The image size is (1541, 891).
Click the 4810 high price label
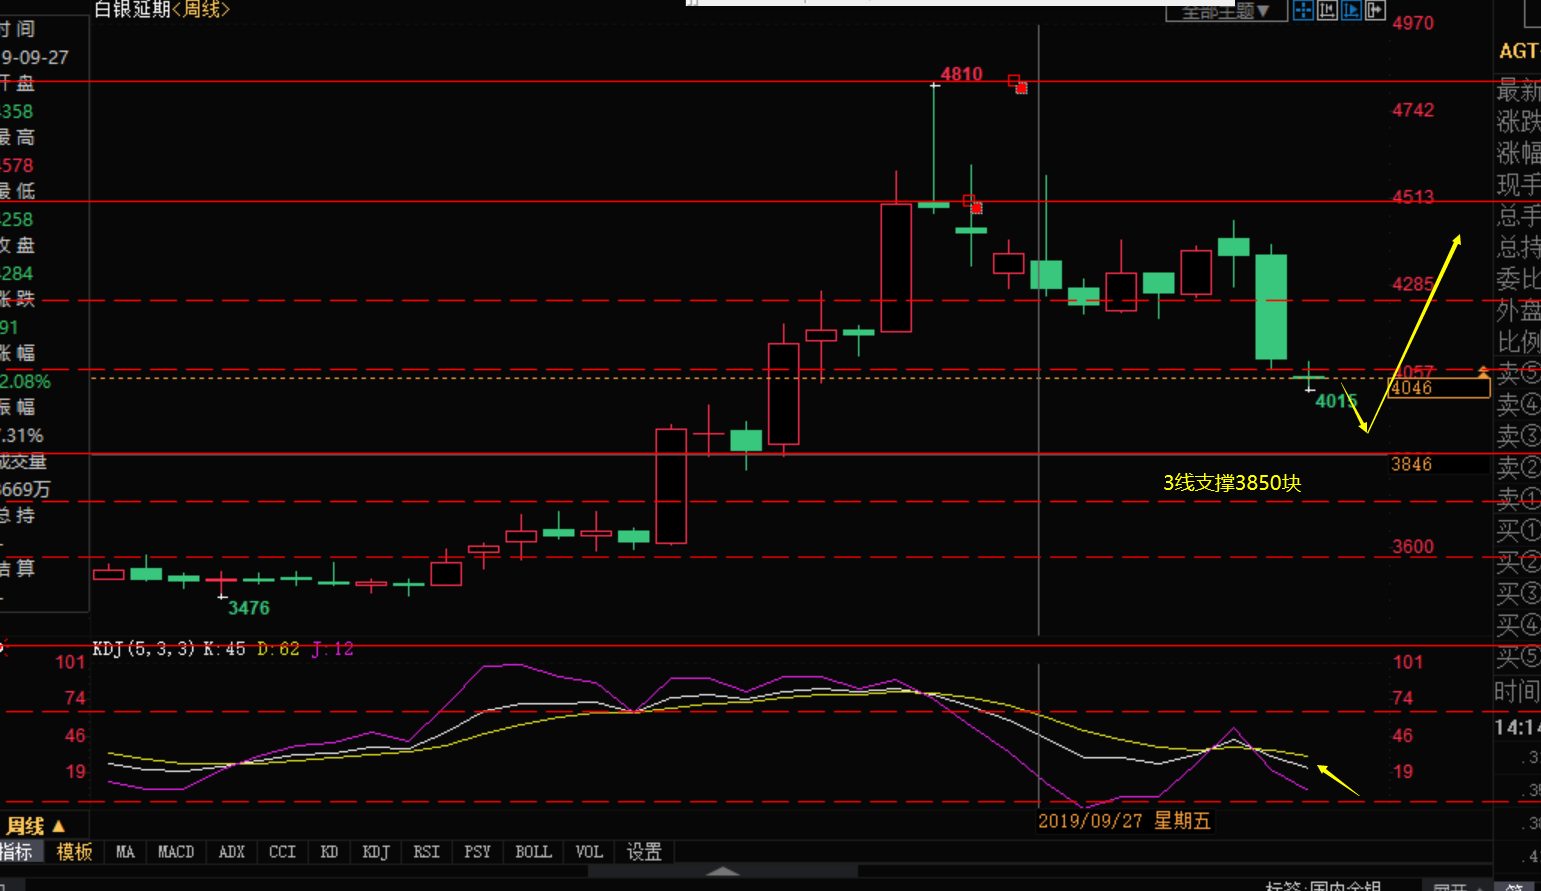tap(962, 74)
